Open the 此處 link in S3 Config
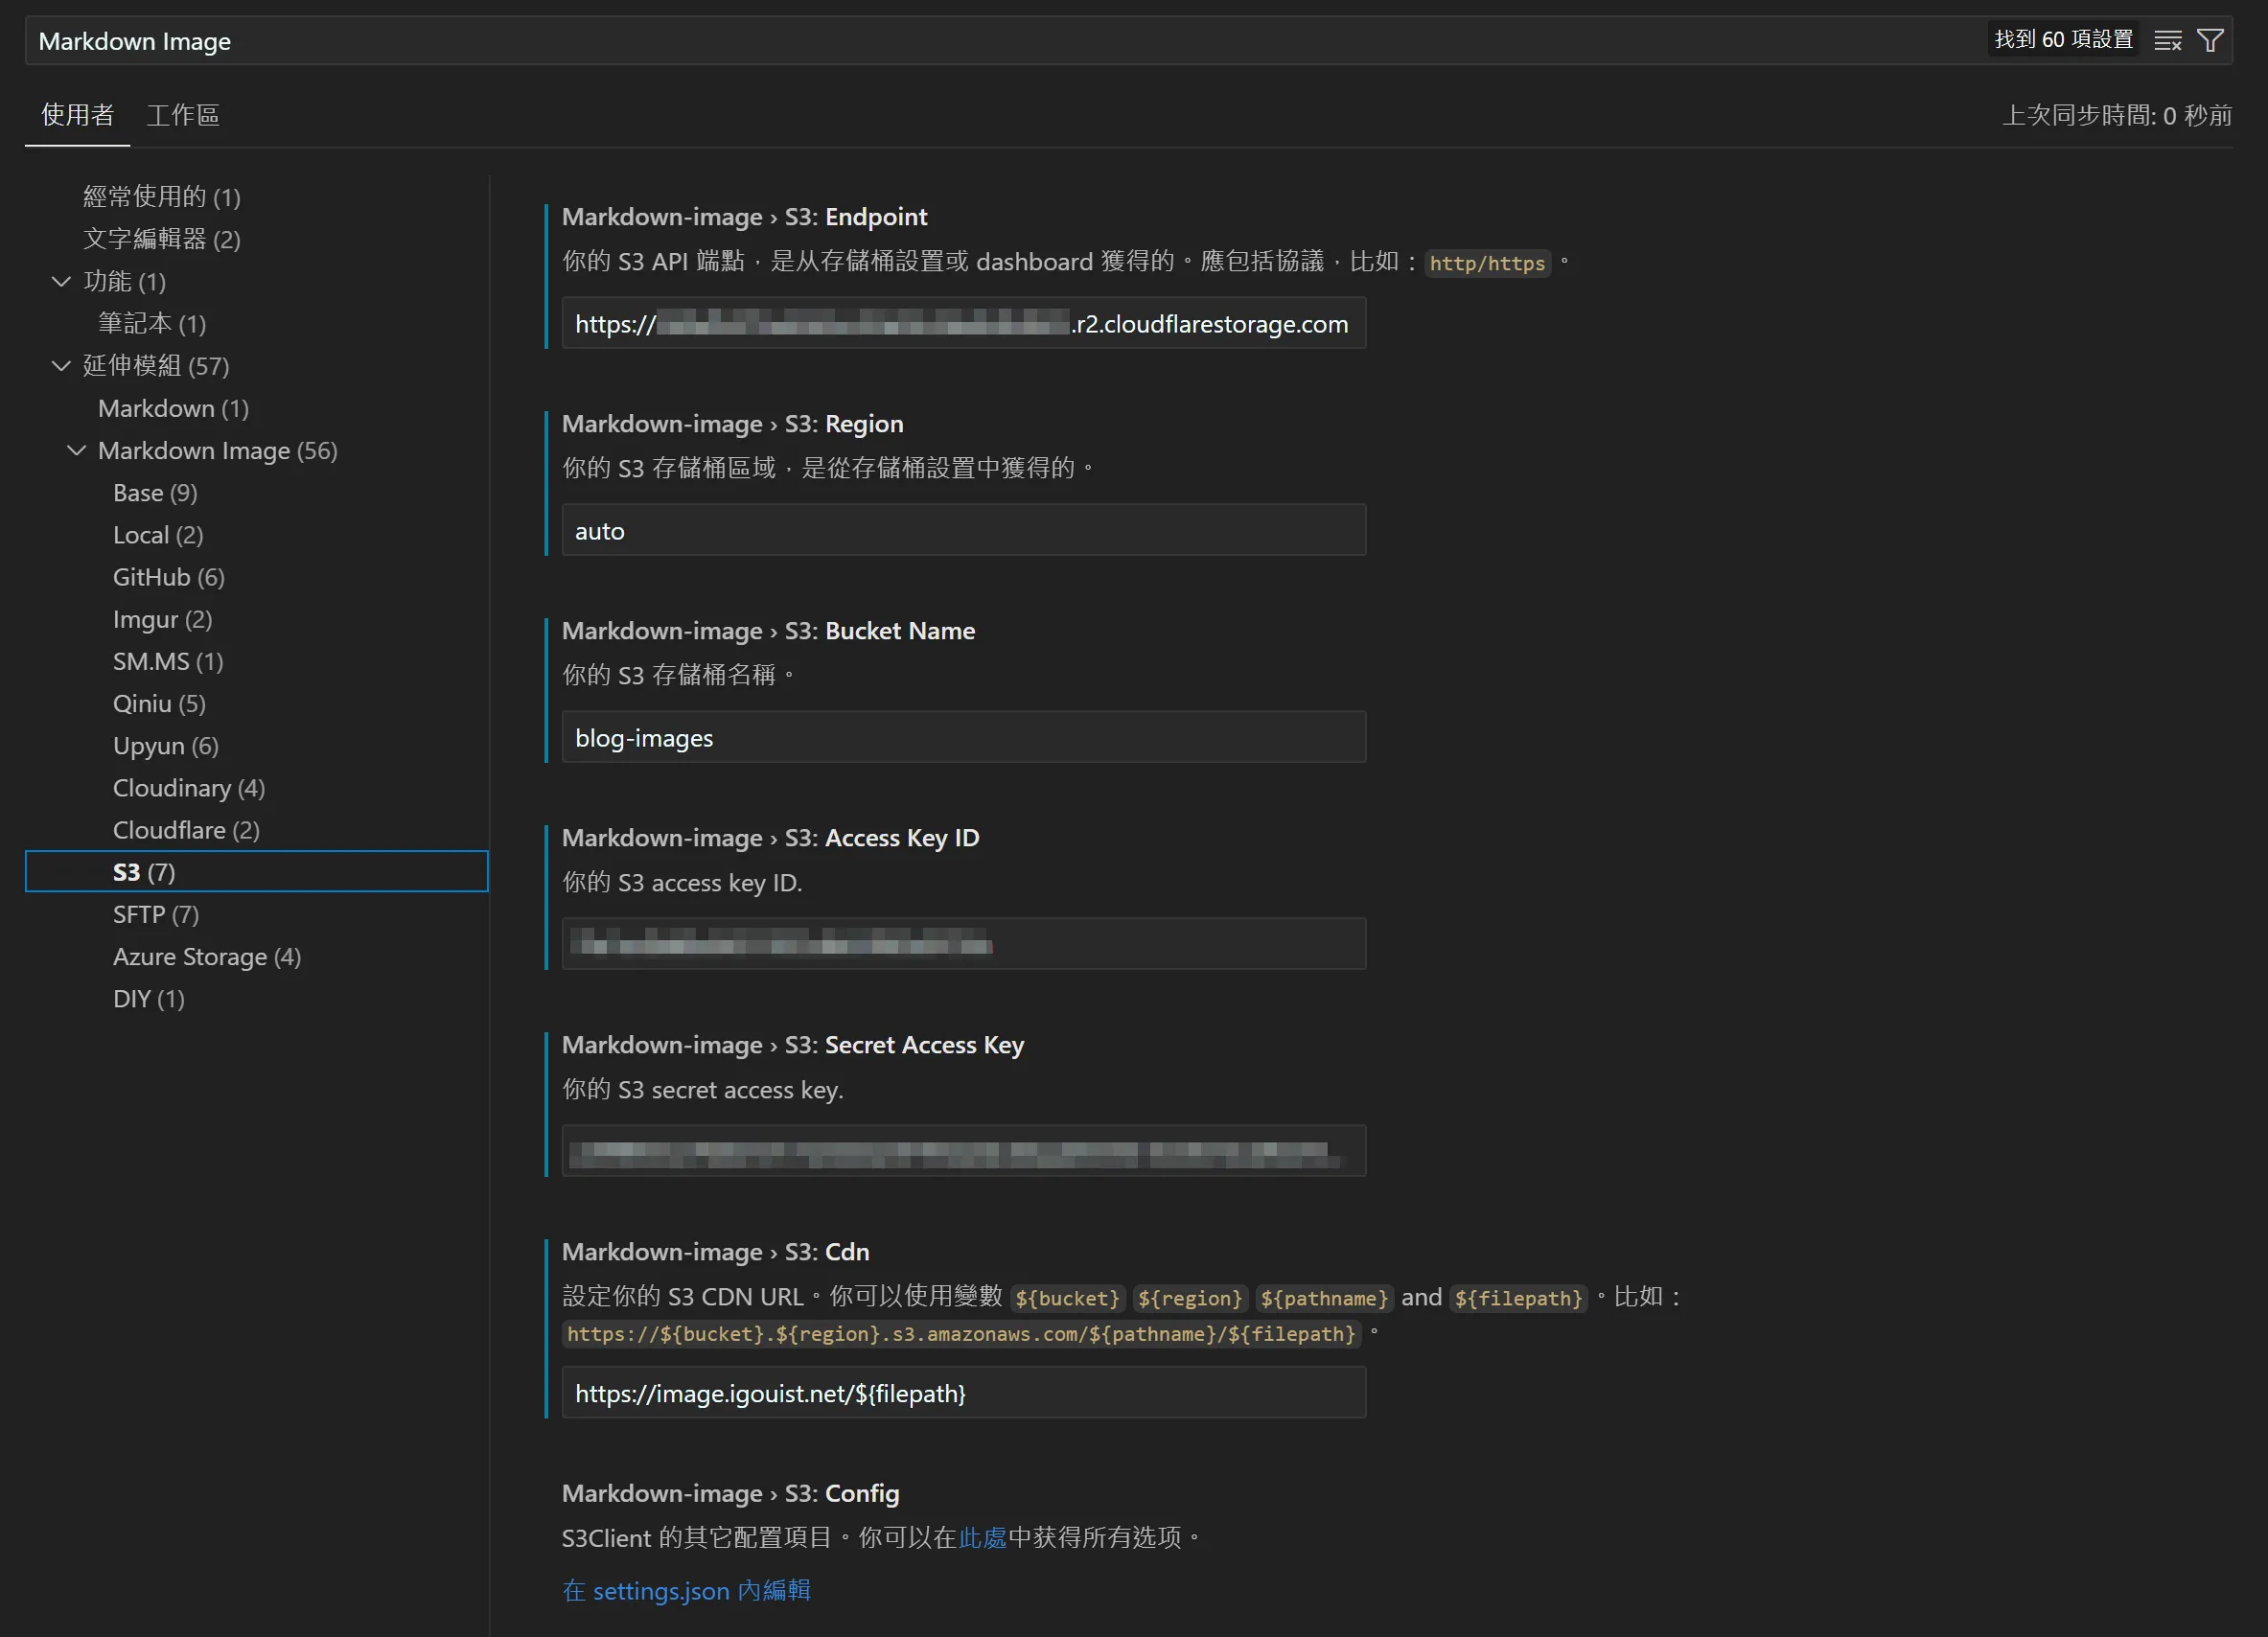The height and width of the screenshot is (1637, 2268). (x=982, y=1537)
